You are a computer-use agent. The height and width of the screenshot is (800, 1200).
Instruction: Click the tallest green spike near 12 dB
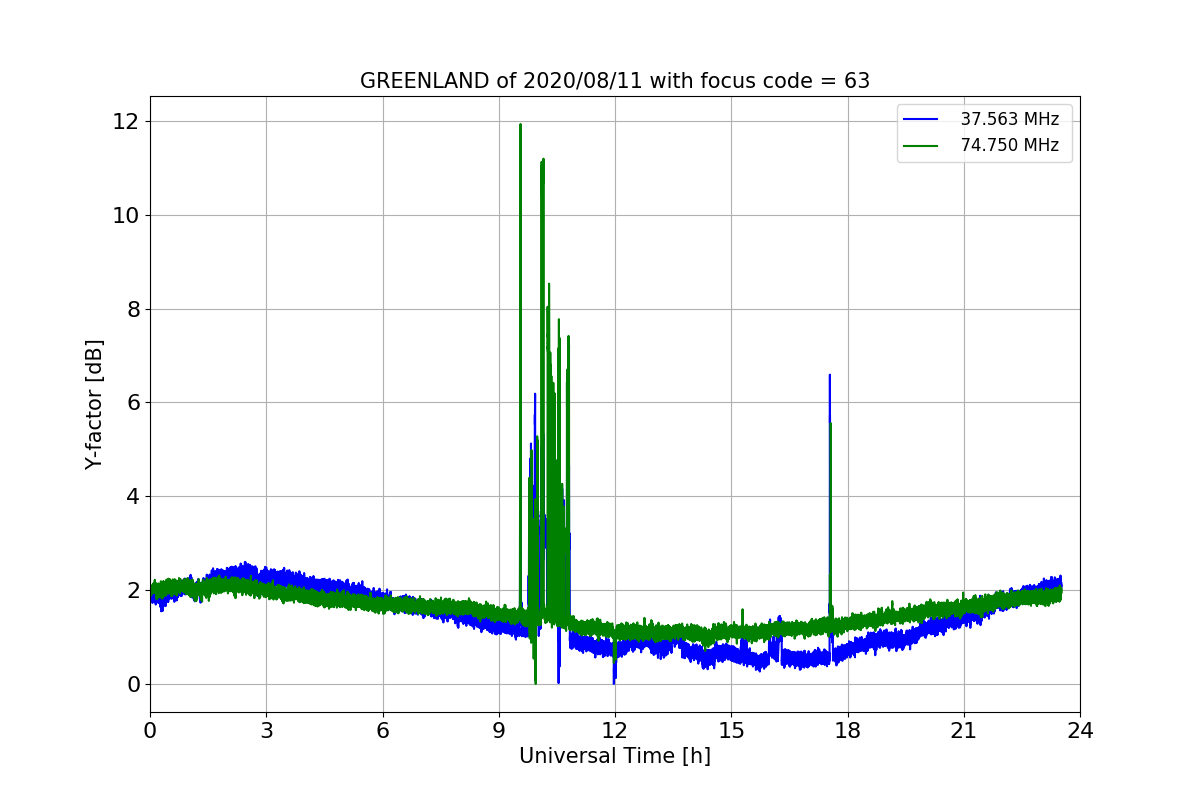coord(520,125)
